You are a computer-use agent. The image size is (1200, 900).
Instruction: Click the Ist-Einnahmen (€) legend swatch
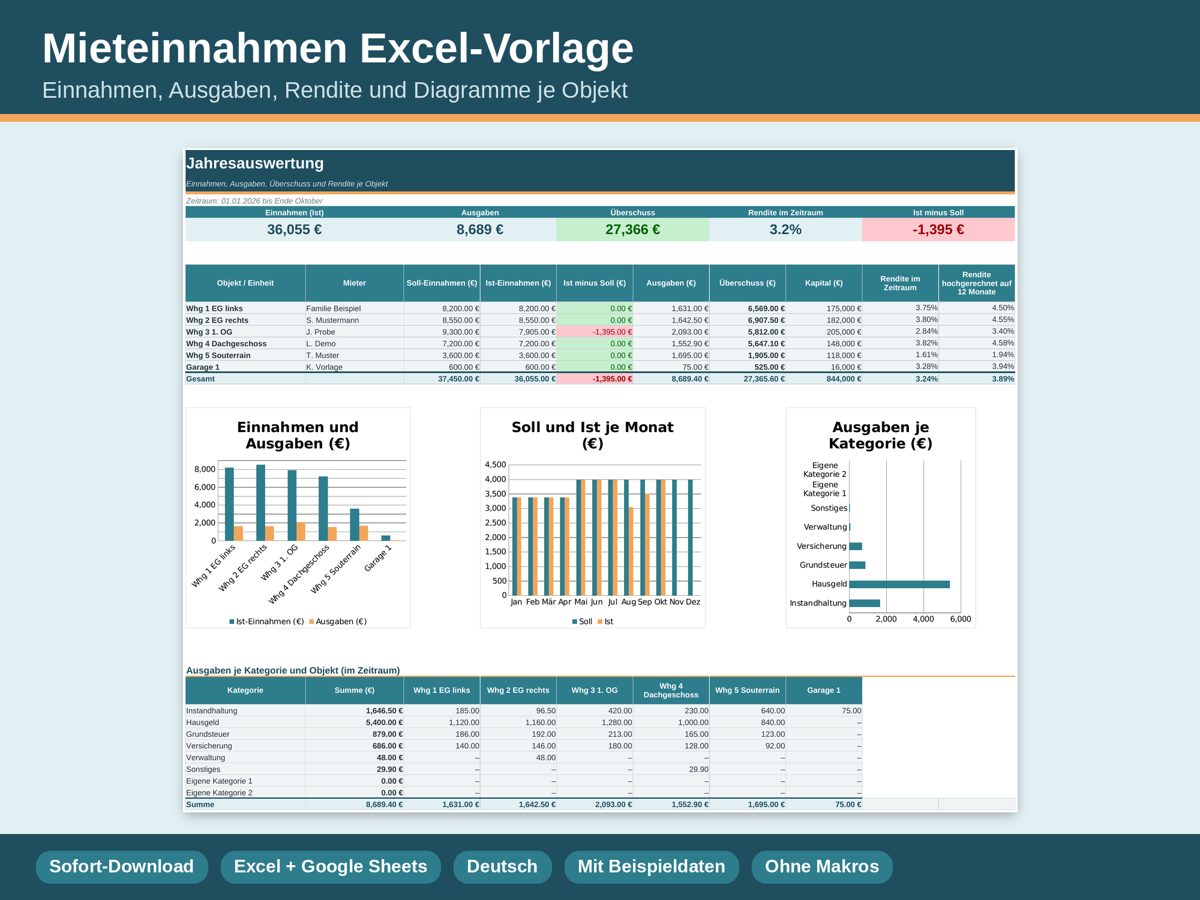click(232, 622)
